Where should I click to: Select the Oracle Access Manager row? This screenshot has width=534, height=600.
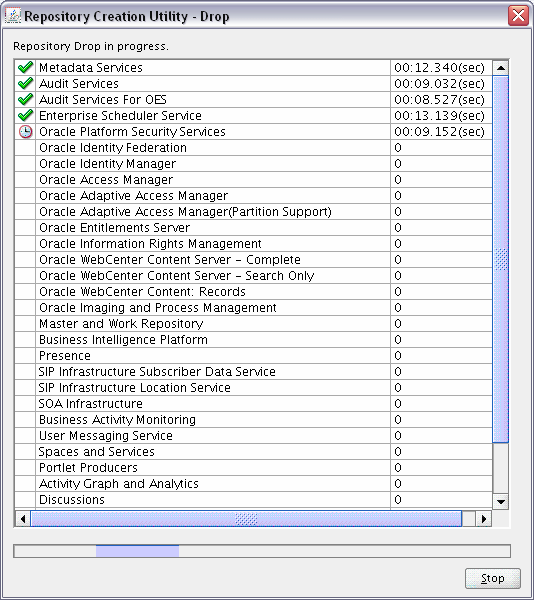coord(253,180)
